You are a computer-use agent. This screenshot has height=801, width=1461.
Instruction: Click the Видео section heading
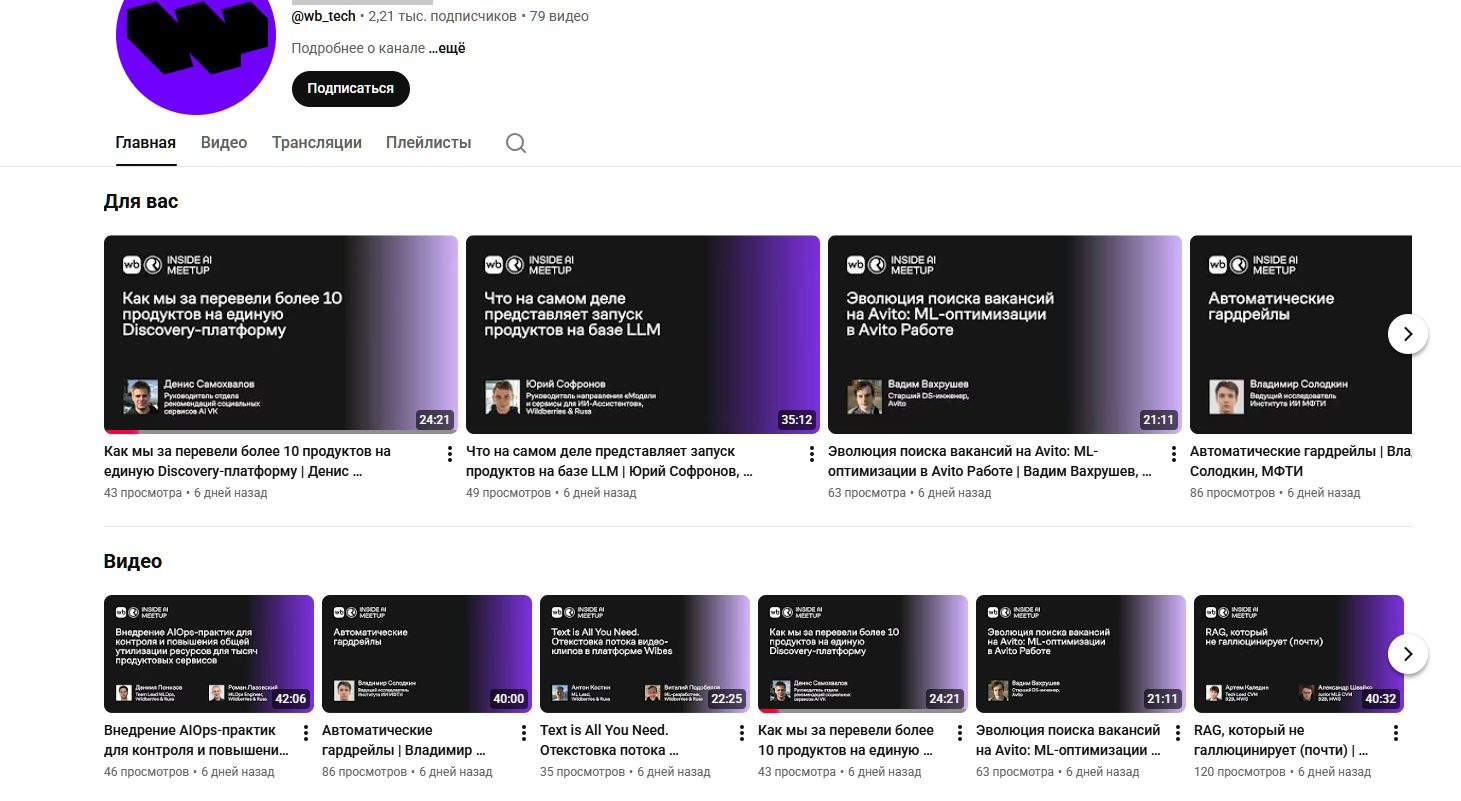click(133, 561)
